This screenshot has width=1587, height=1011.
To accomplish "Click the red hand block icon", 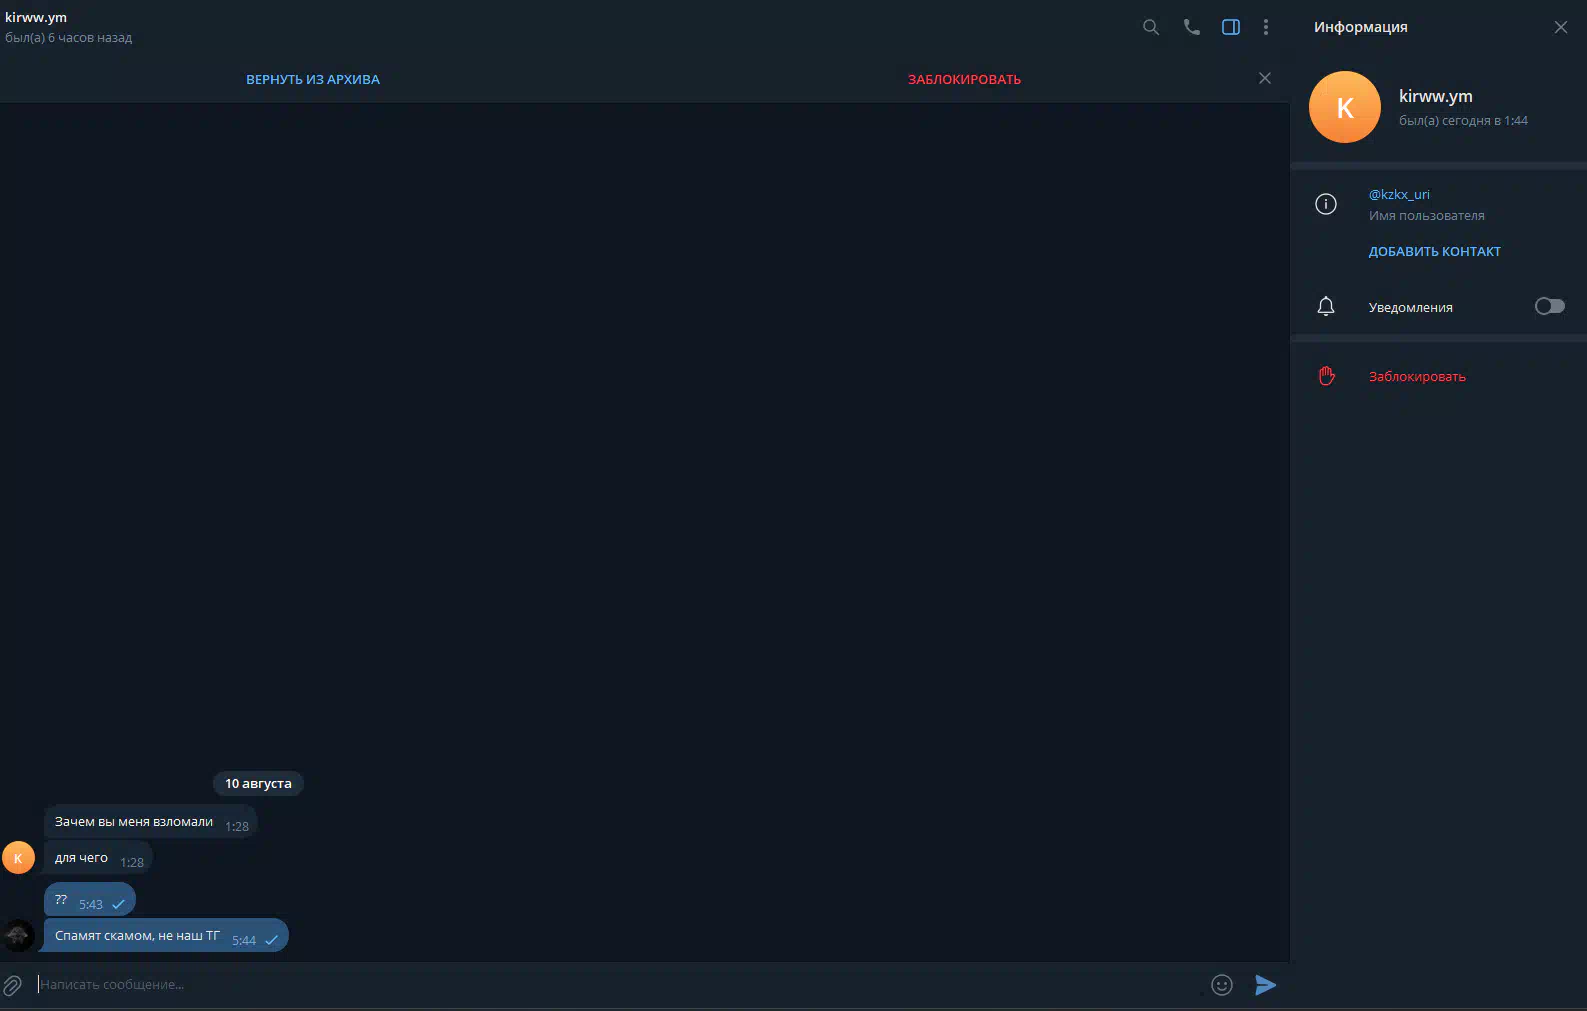I will (x=1326, y=376).
